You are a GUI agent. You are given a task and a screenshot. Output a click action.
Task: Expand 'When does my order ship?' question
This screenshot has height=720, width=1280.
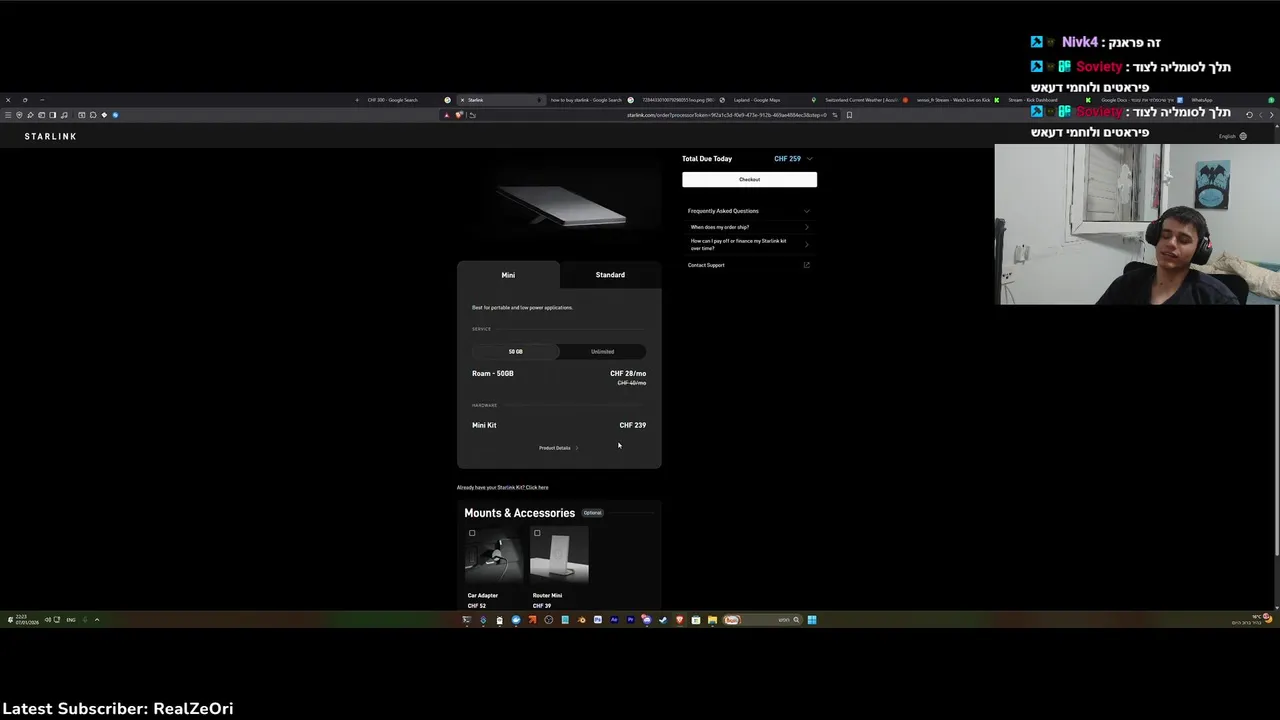tap(748, 227)
